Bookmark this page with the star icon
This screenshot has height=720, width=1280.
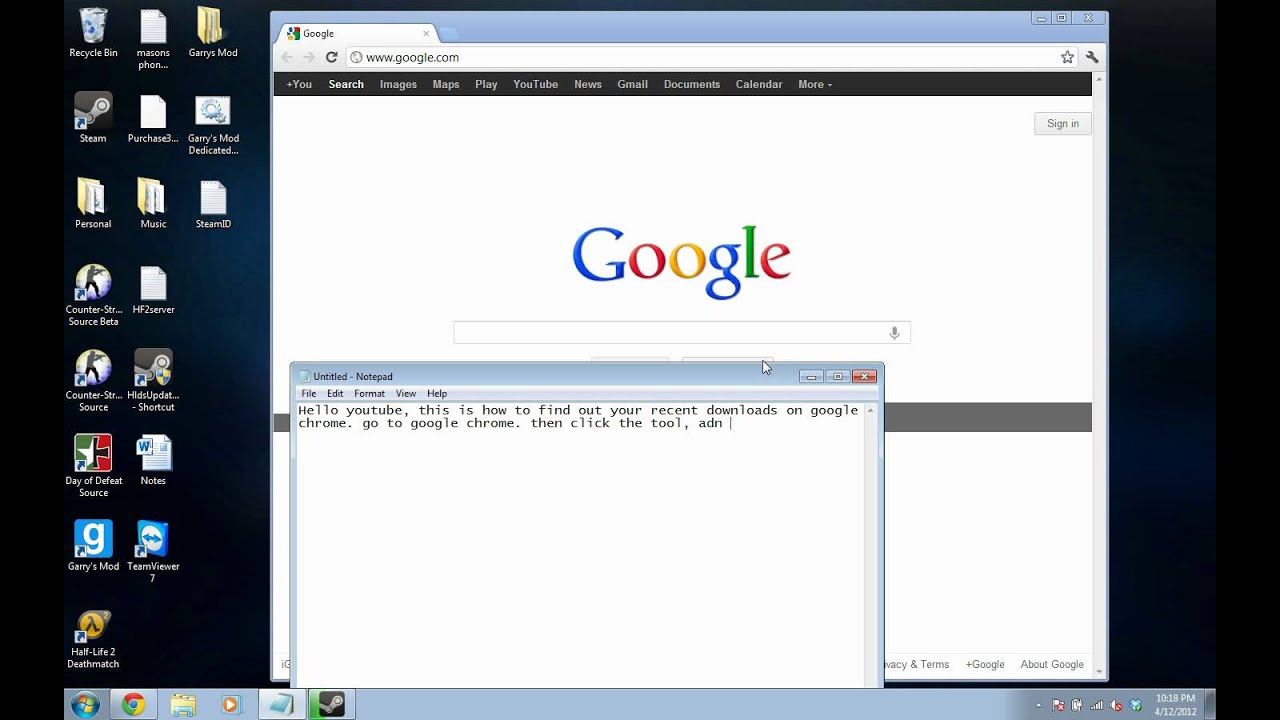[1067, 57]
